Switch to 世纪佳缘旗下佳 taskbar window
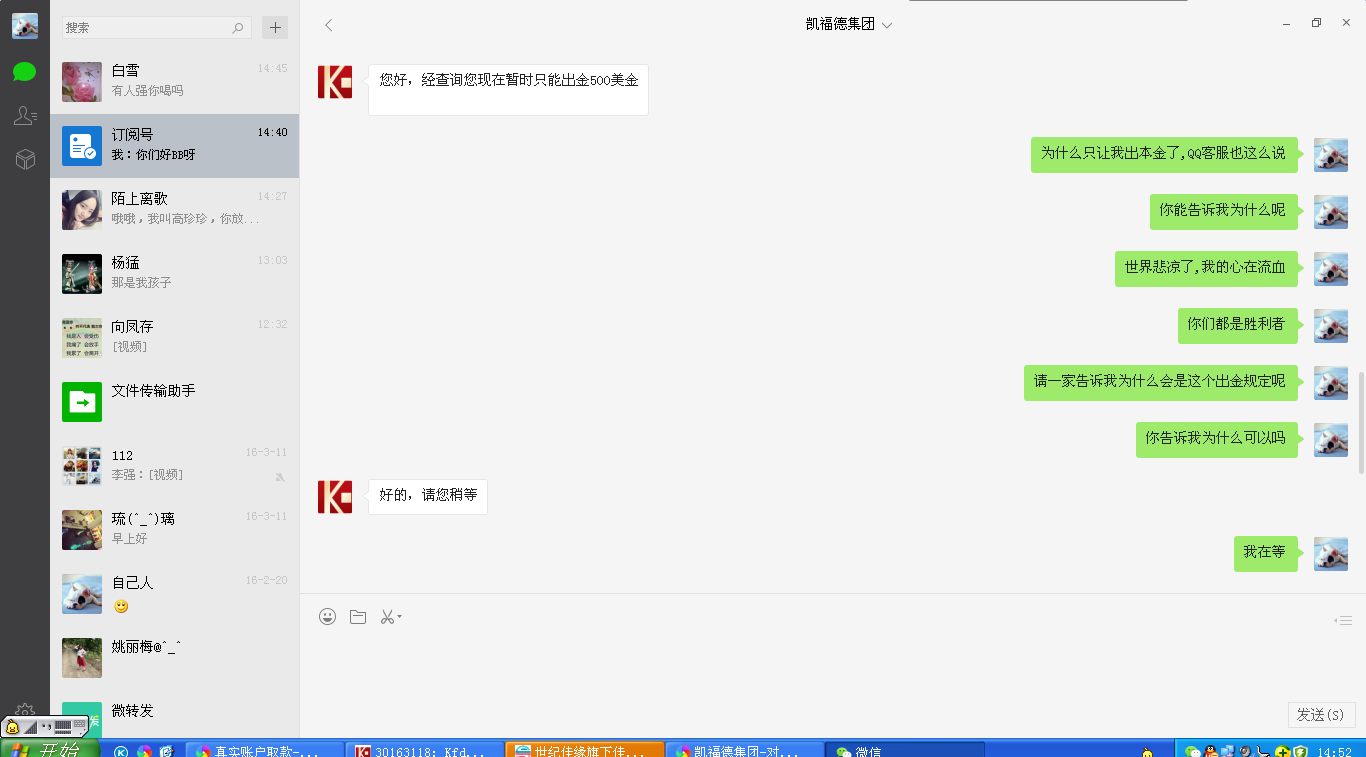Viewport: 1366px width, 757px height. (584, 750)
